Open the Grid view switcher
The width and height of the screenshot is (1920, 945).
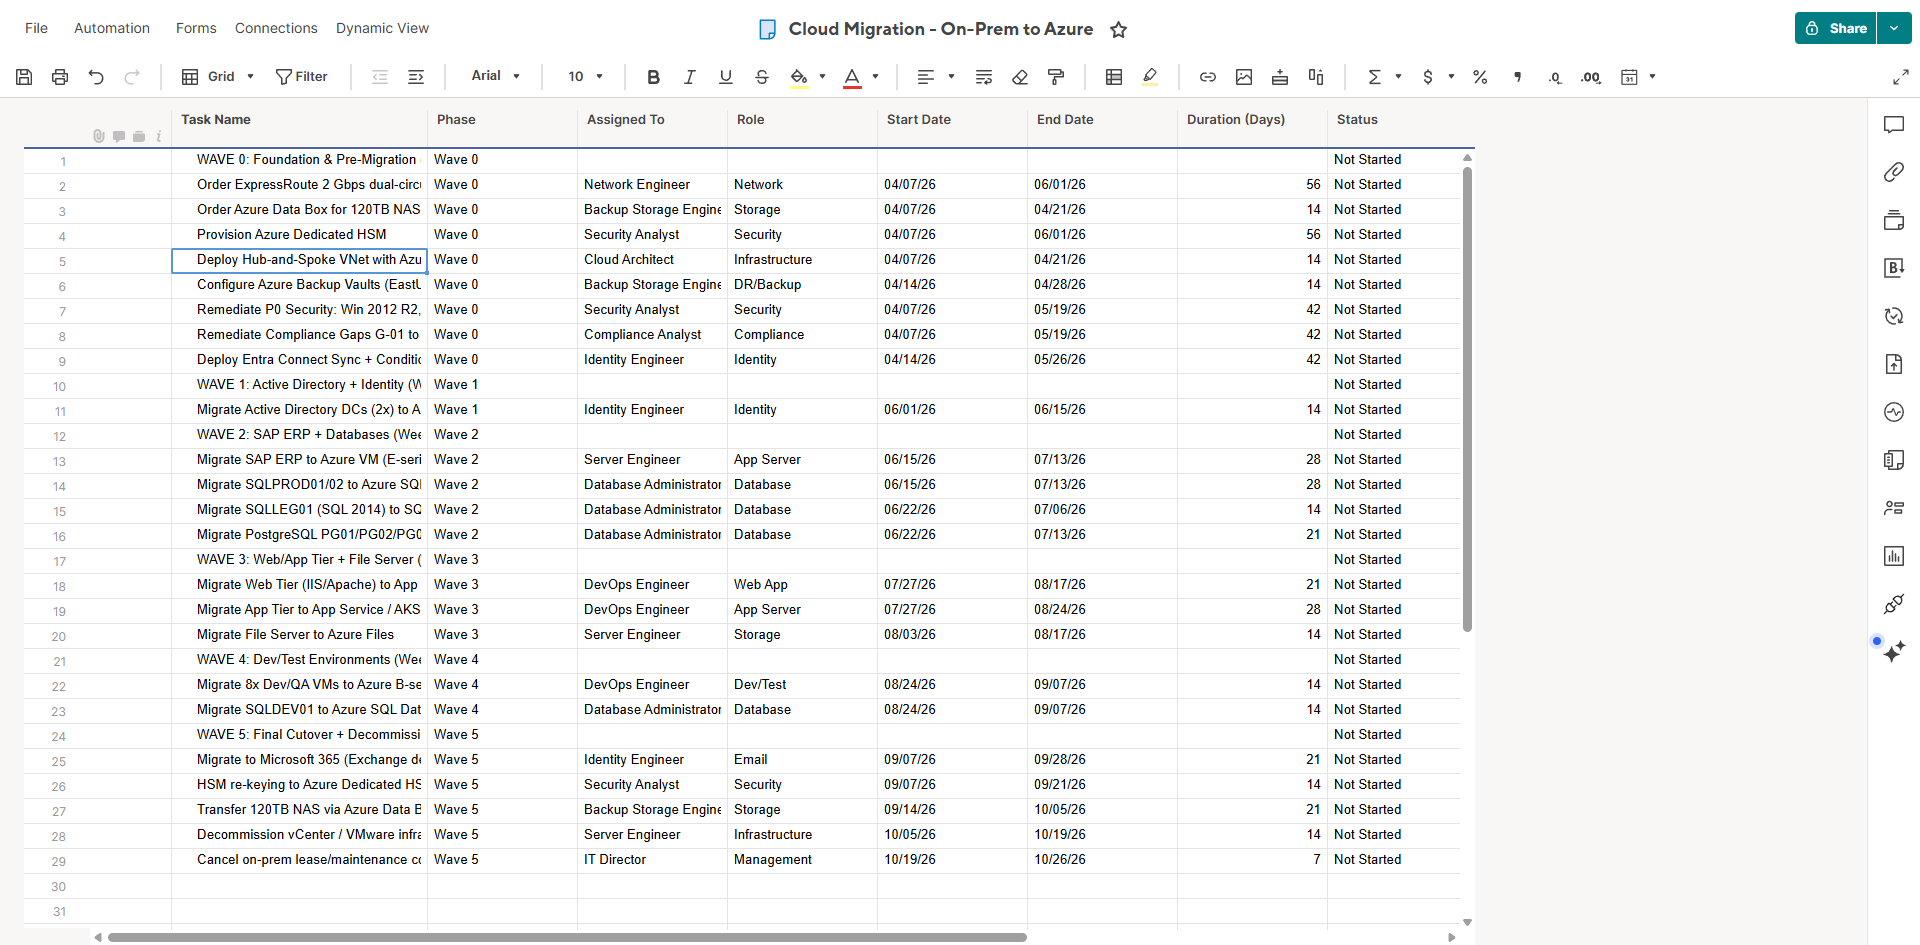[216, 76]
